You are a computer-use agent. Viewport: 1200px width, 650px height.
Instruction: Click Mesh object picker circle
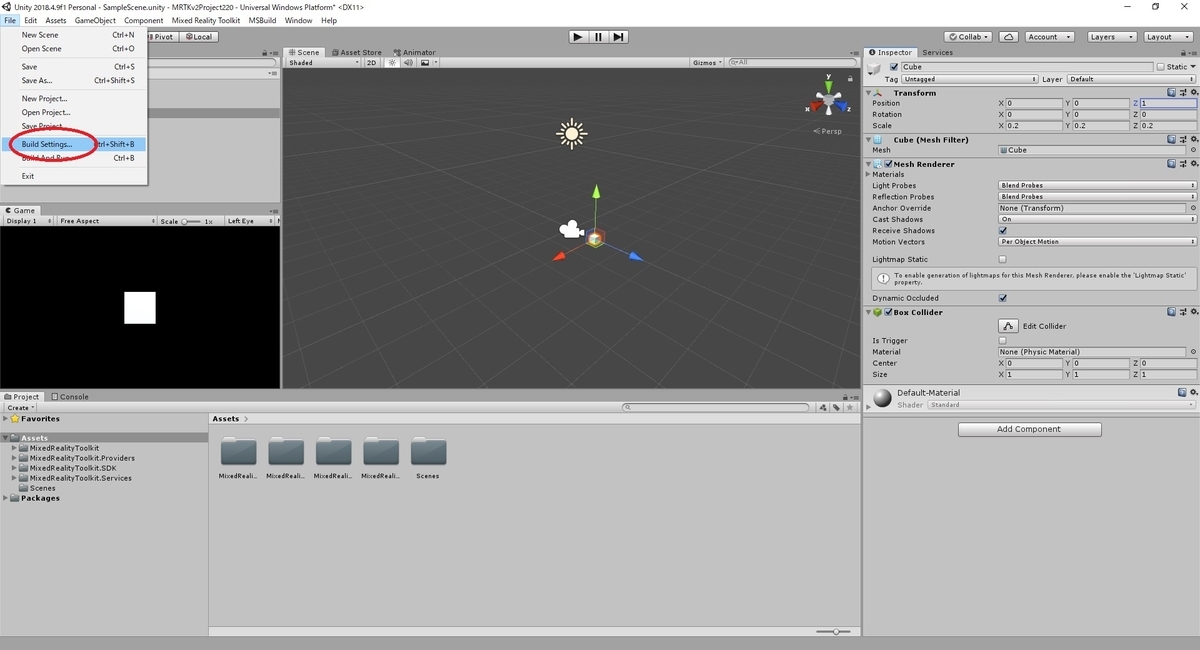click(1193, 150)
